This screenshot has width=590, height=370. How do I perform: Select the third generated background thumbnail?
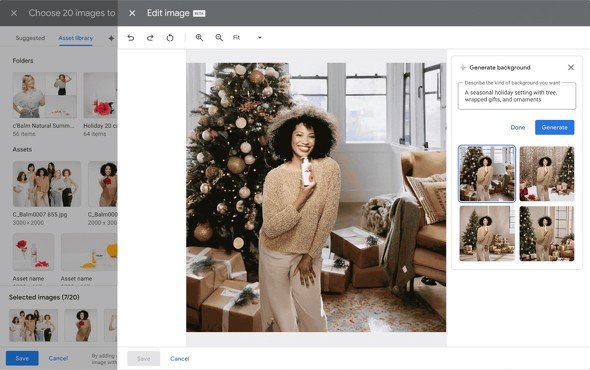tap(487, 233)
